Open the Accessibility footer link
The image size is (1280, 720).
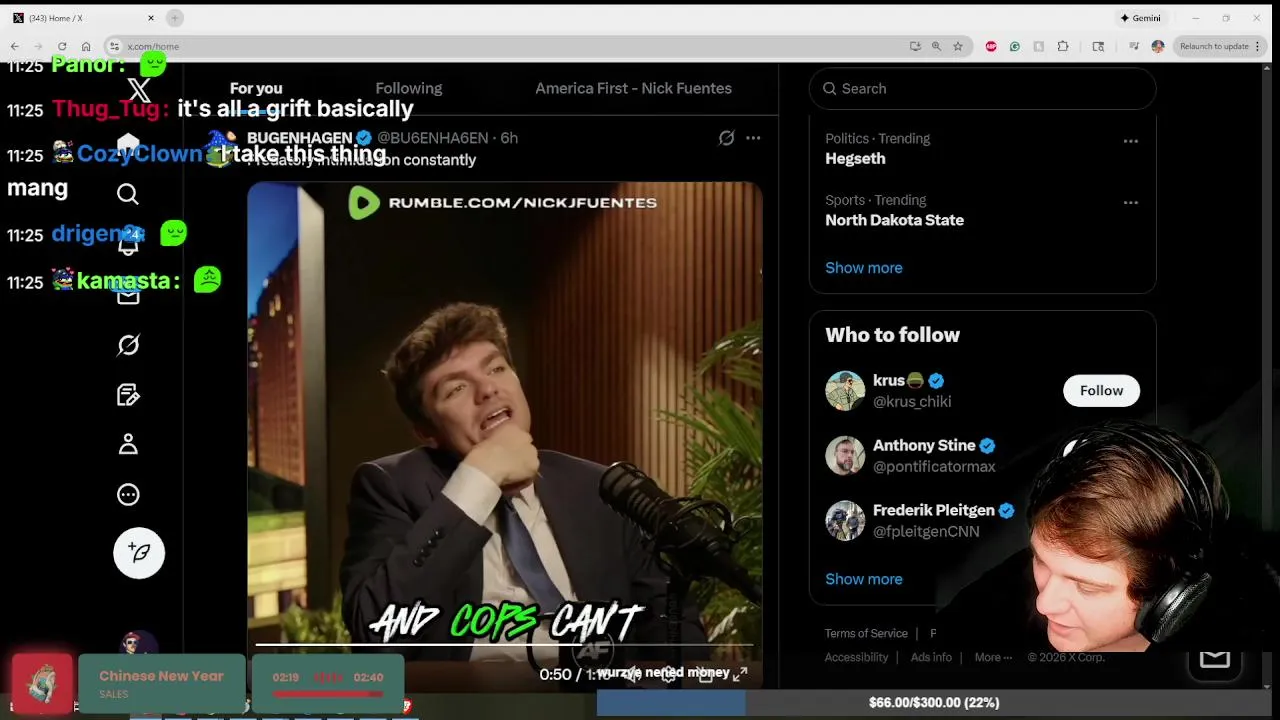(x=856, y=657)
